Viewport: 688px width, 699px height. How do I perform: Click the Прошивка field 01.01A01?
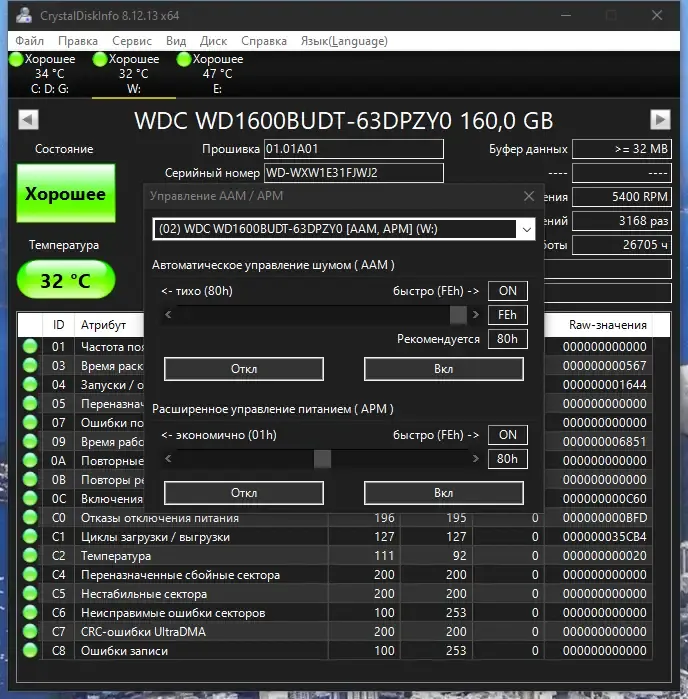[354, 149]
